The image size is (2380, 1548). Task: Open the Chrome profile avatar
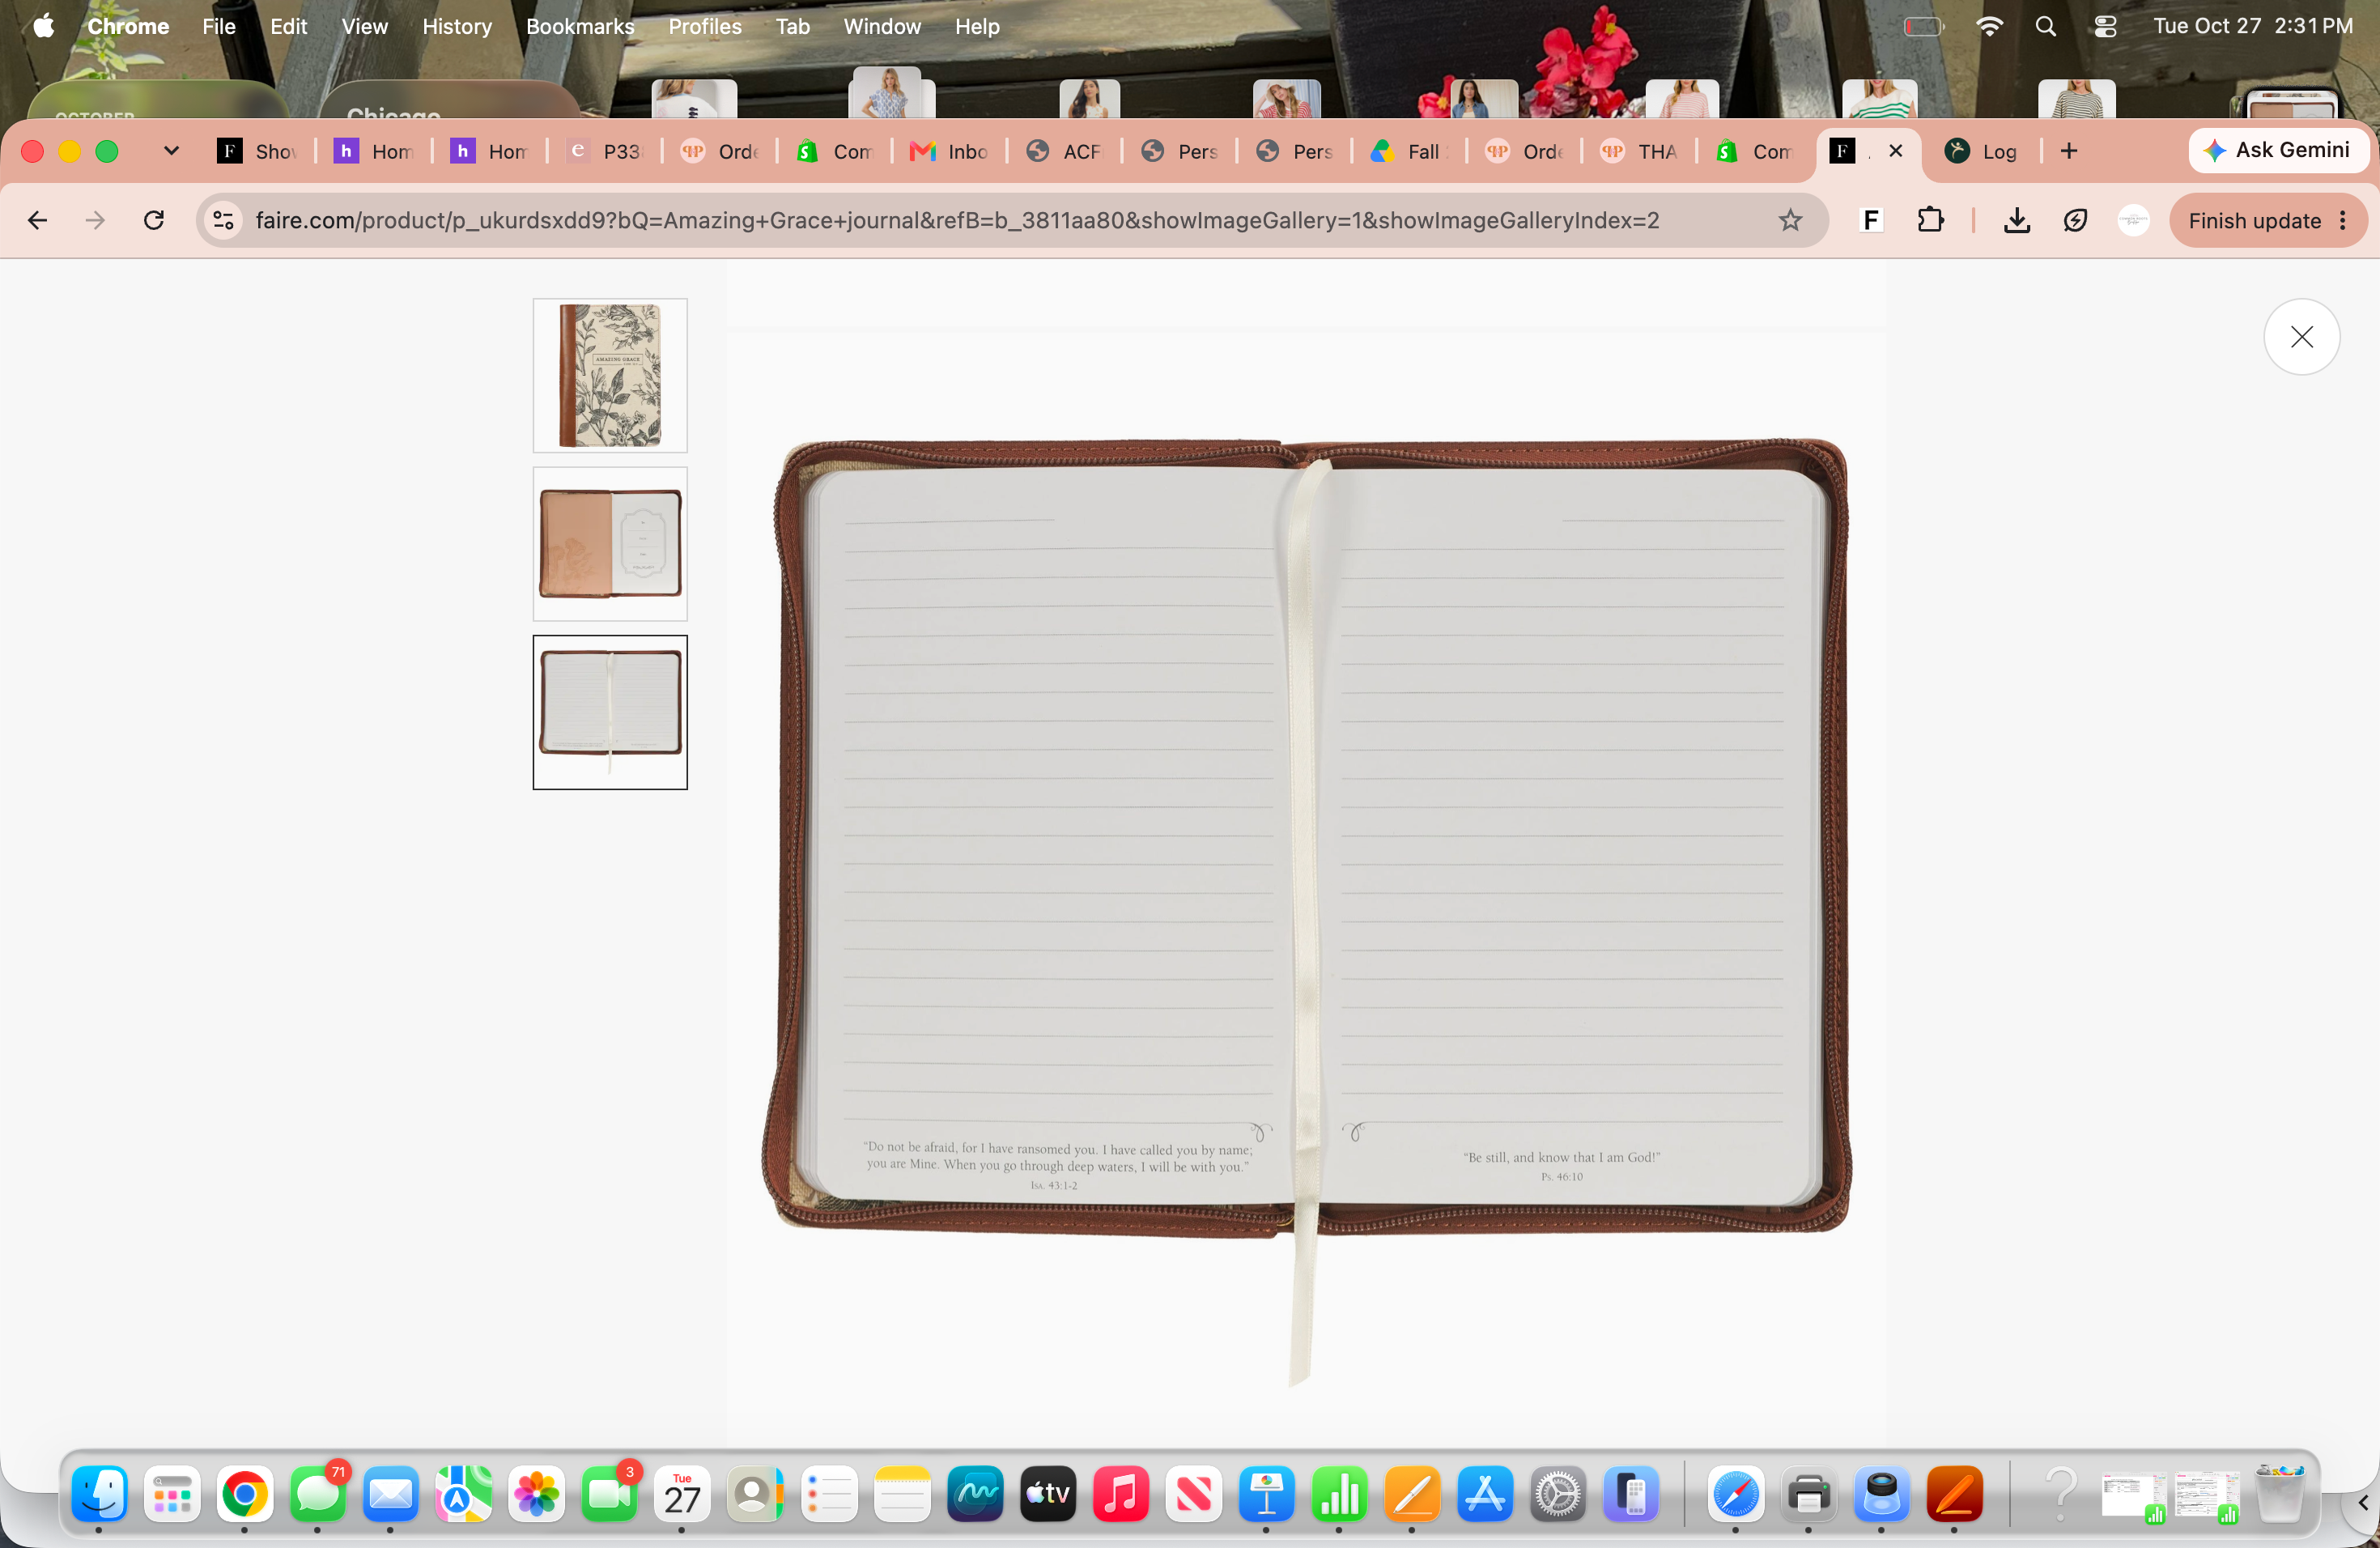[2133, 220]
